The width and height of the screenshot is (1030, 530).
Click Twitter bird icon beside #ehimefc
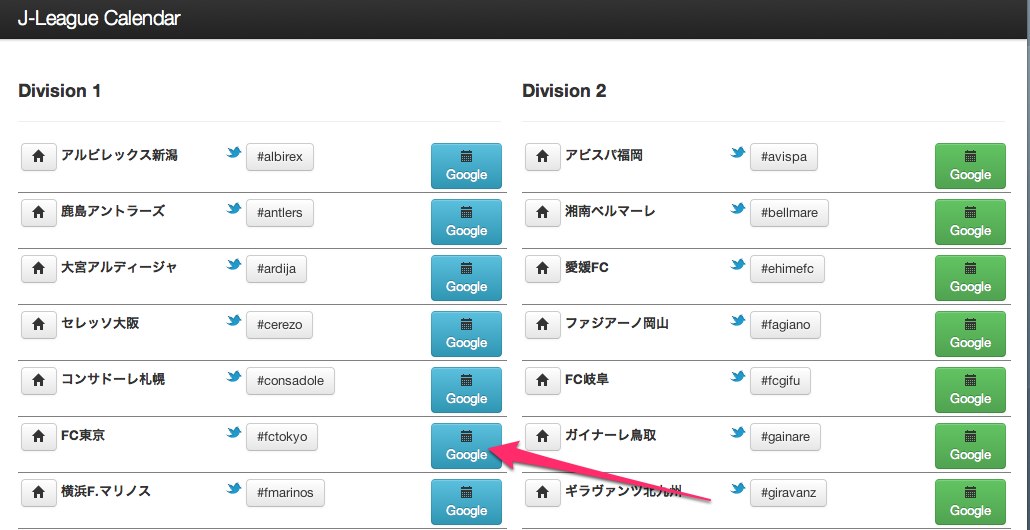(738, 264)
